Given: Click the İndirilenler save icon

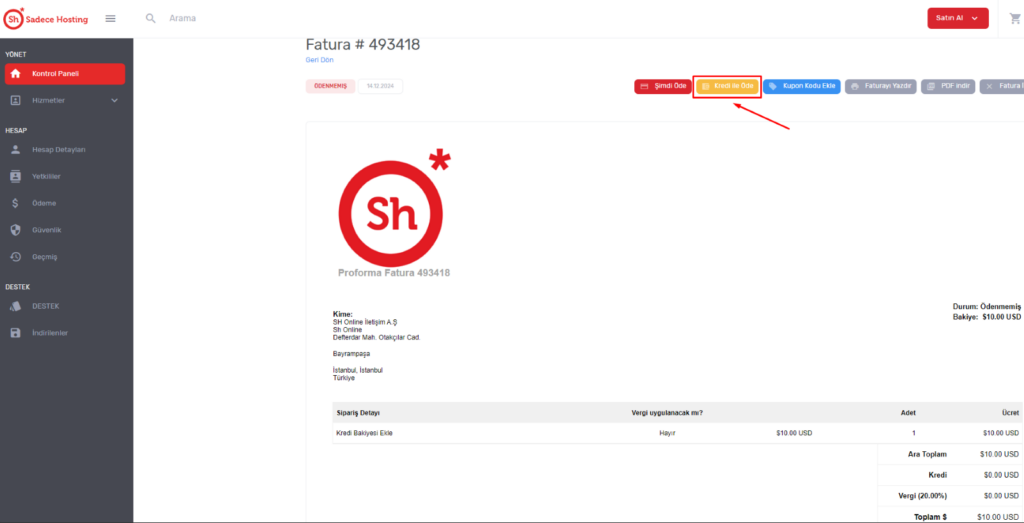Looking at the screenshot, I should point(16,333).
